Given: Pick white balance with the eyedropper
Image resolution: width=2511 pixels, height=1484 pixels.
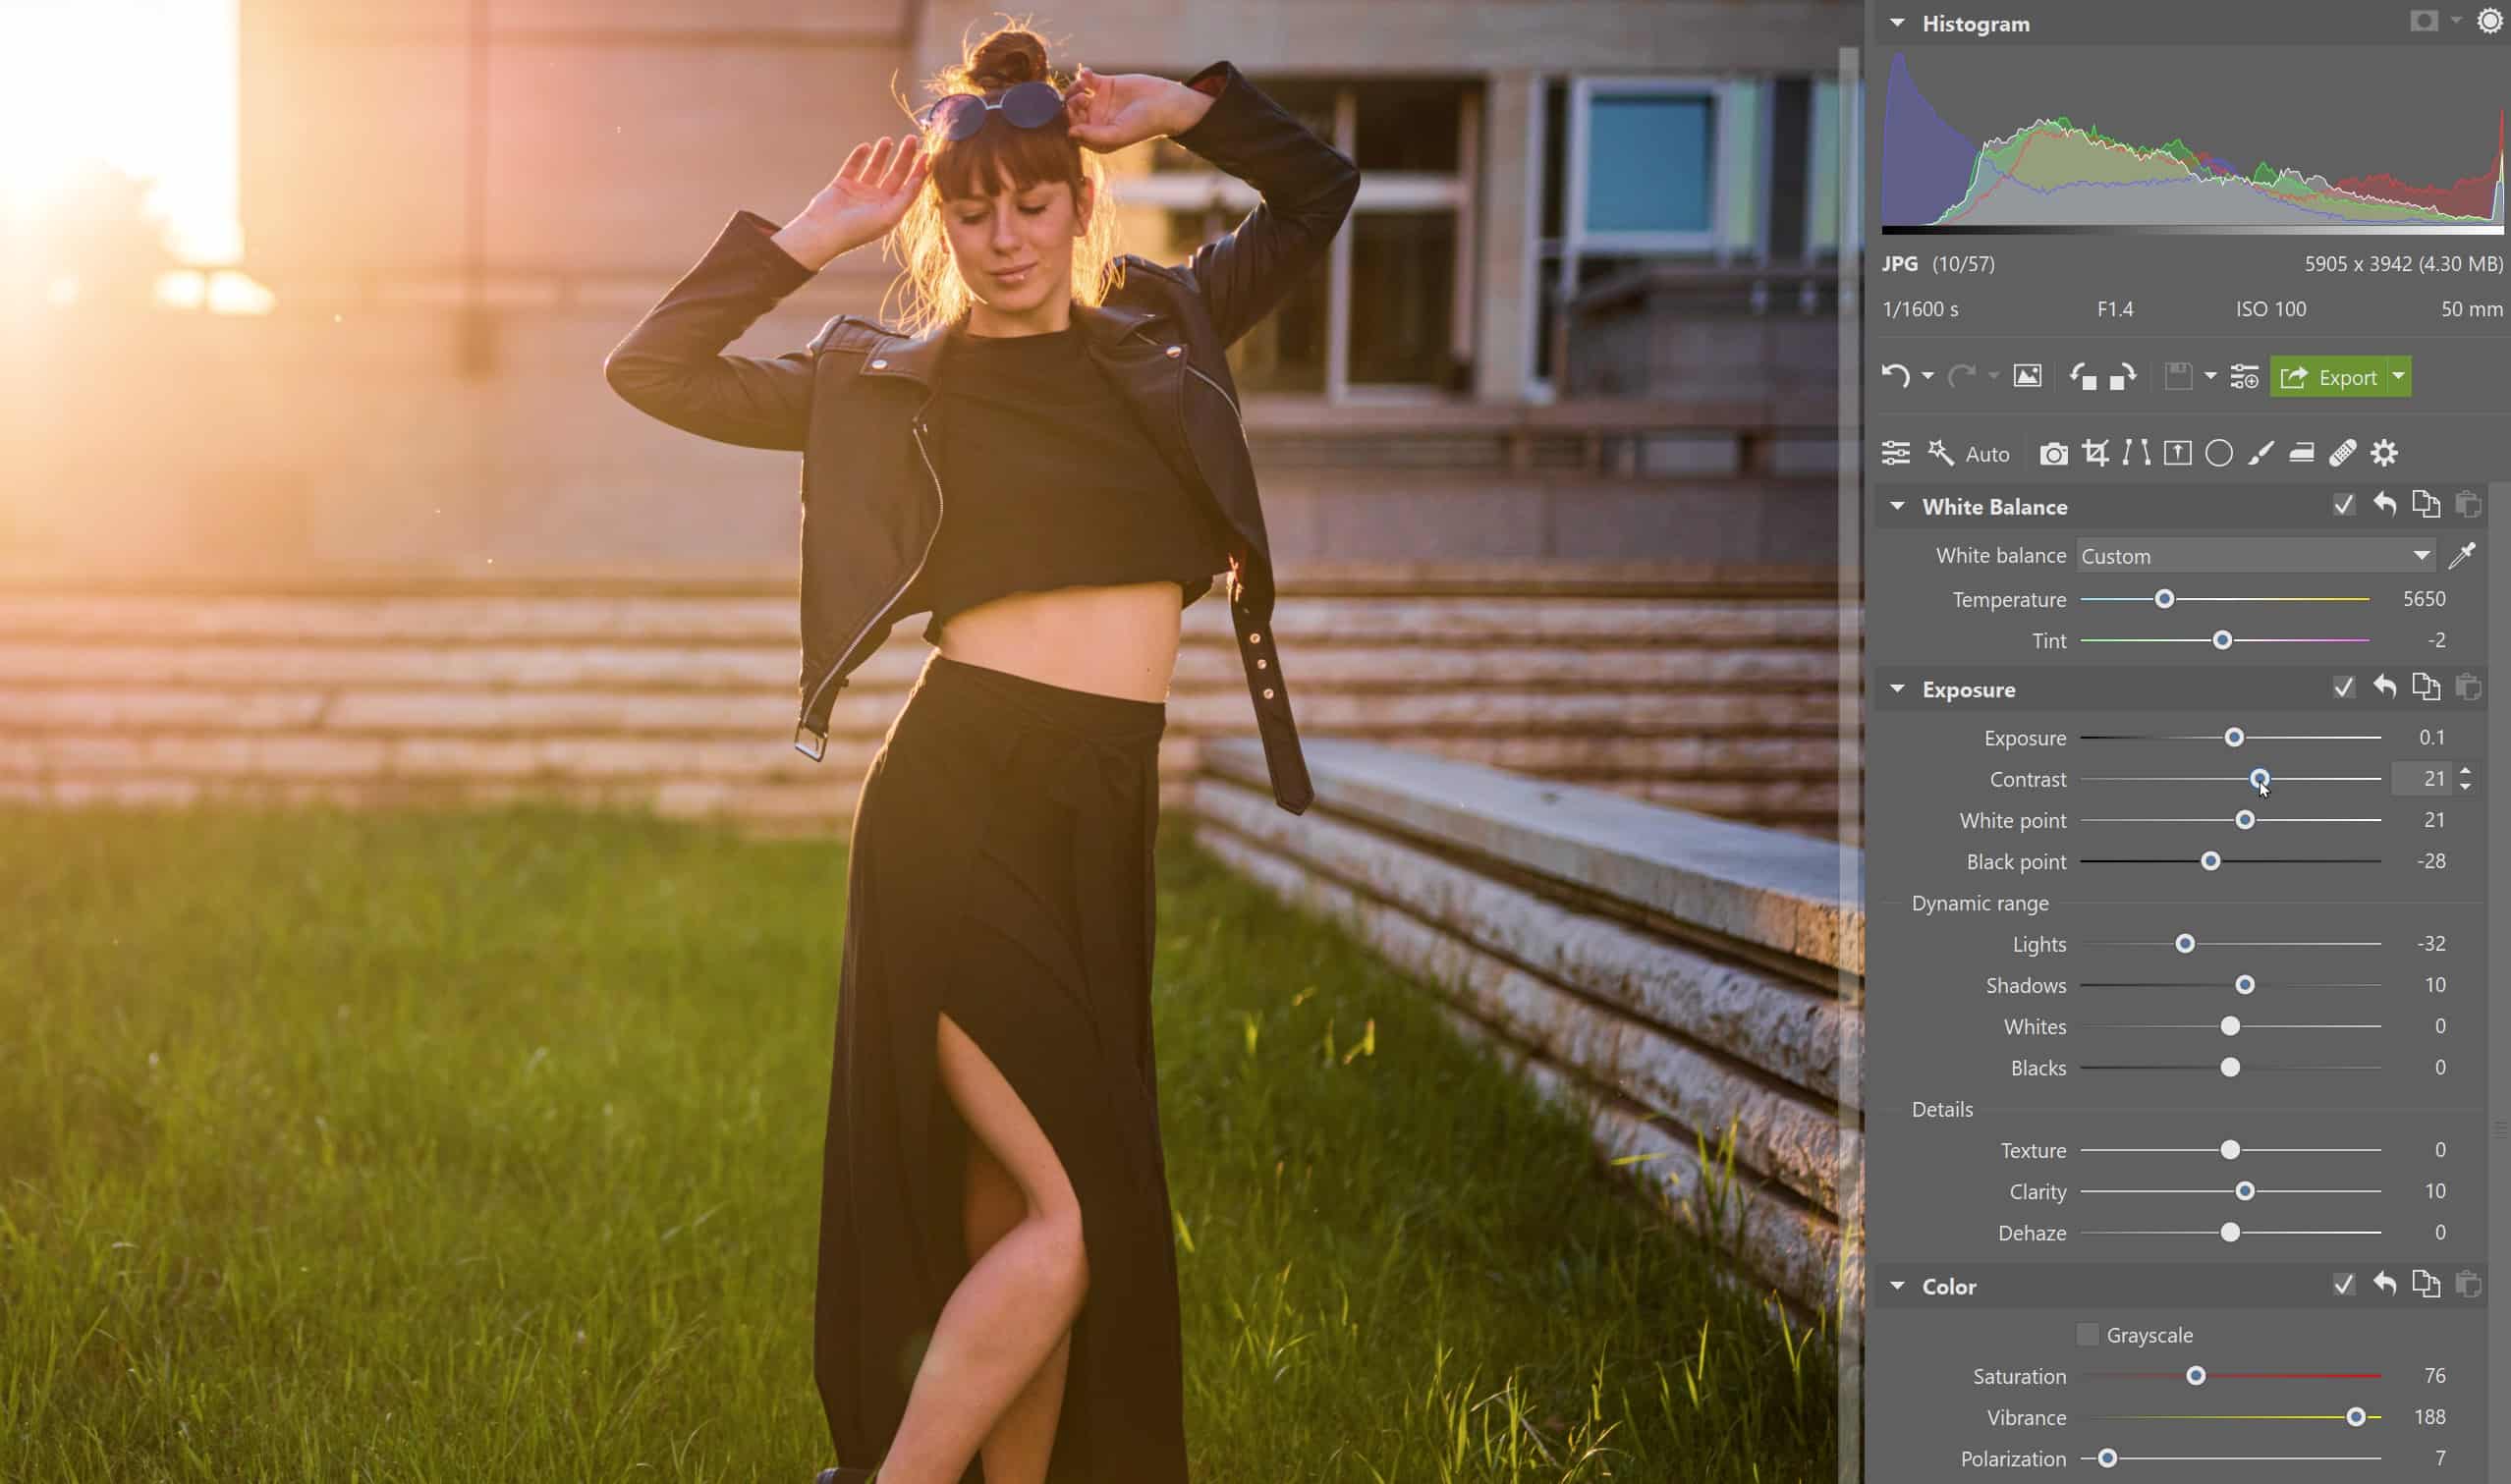Looking at the screenshot, I should pyautogui.click(x=2461, y=555).
